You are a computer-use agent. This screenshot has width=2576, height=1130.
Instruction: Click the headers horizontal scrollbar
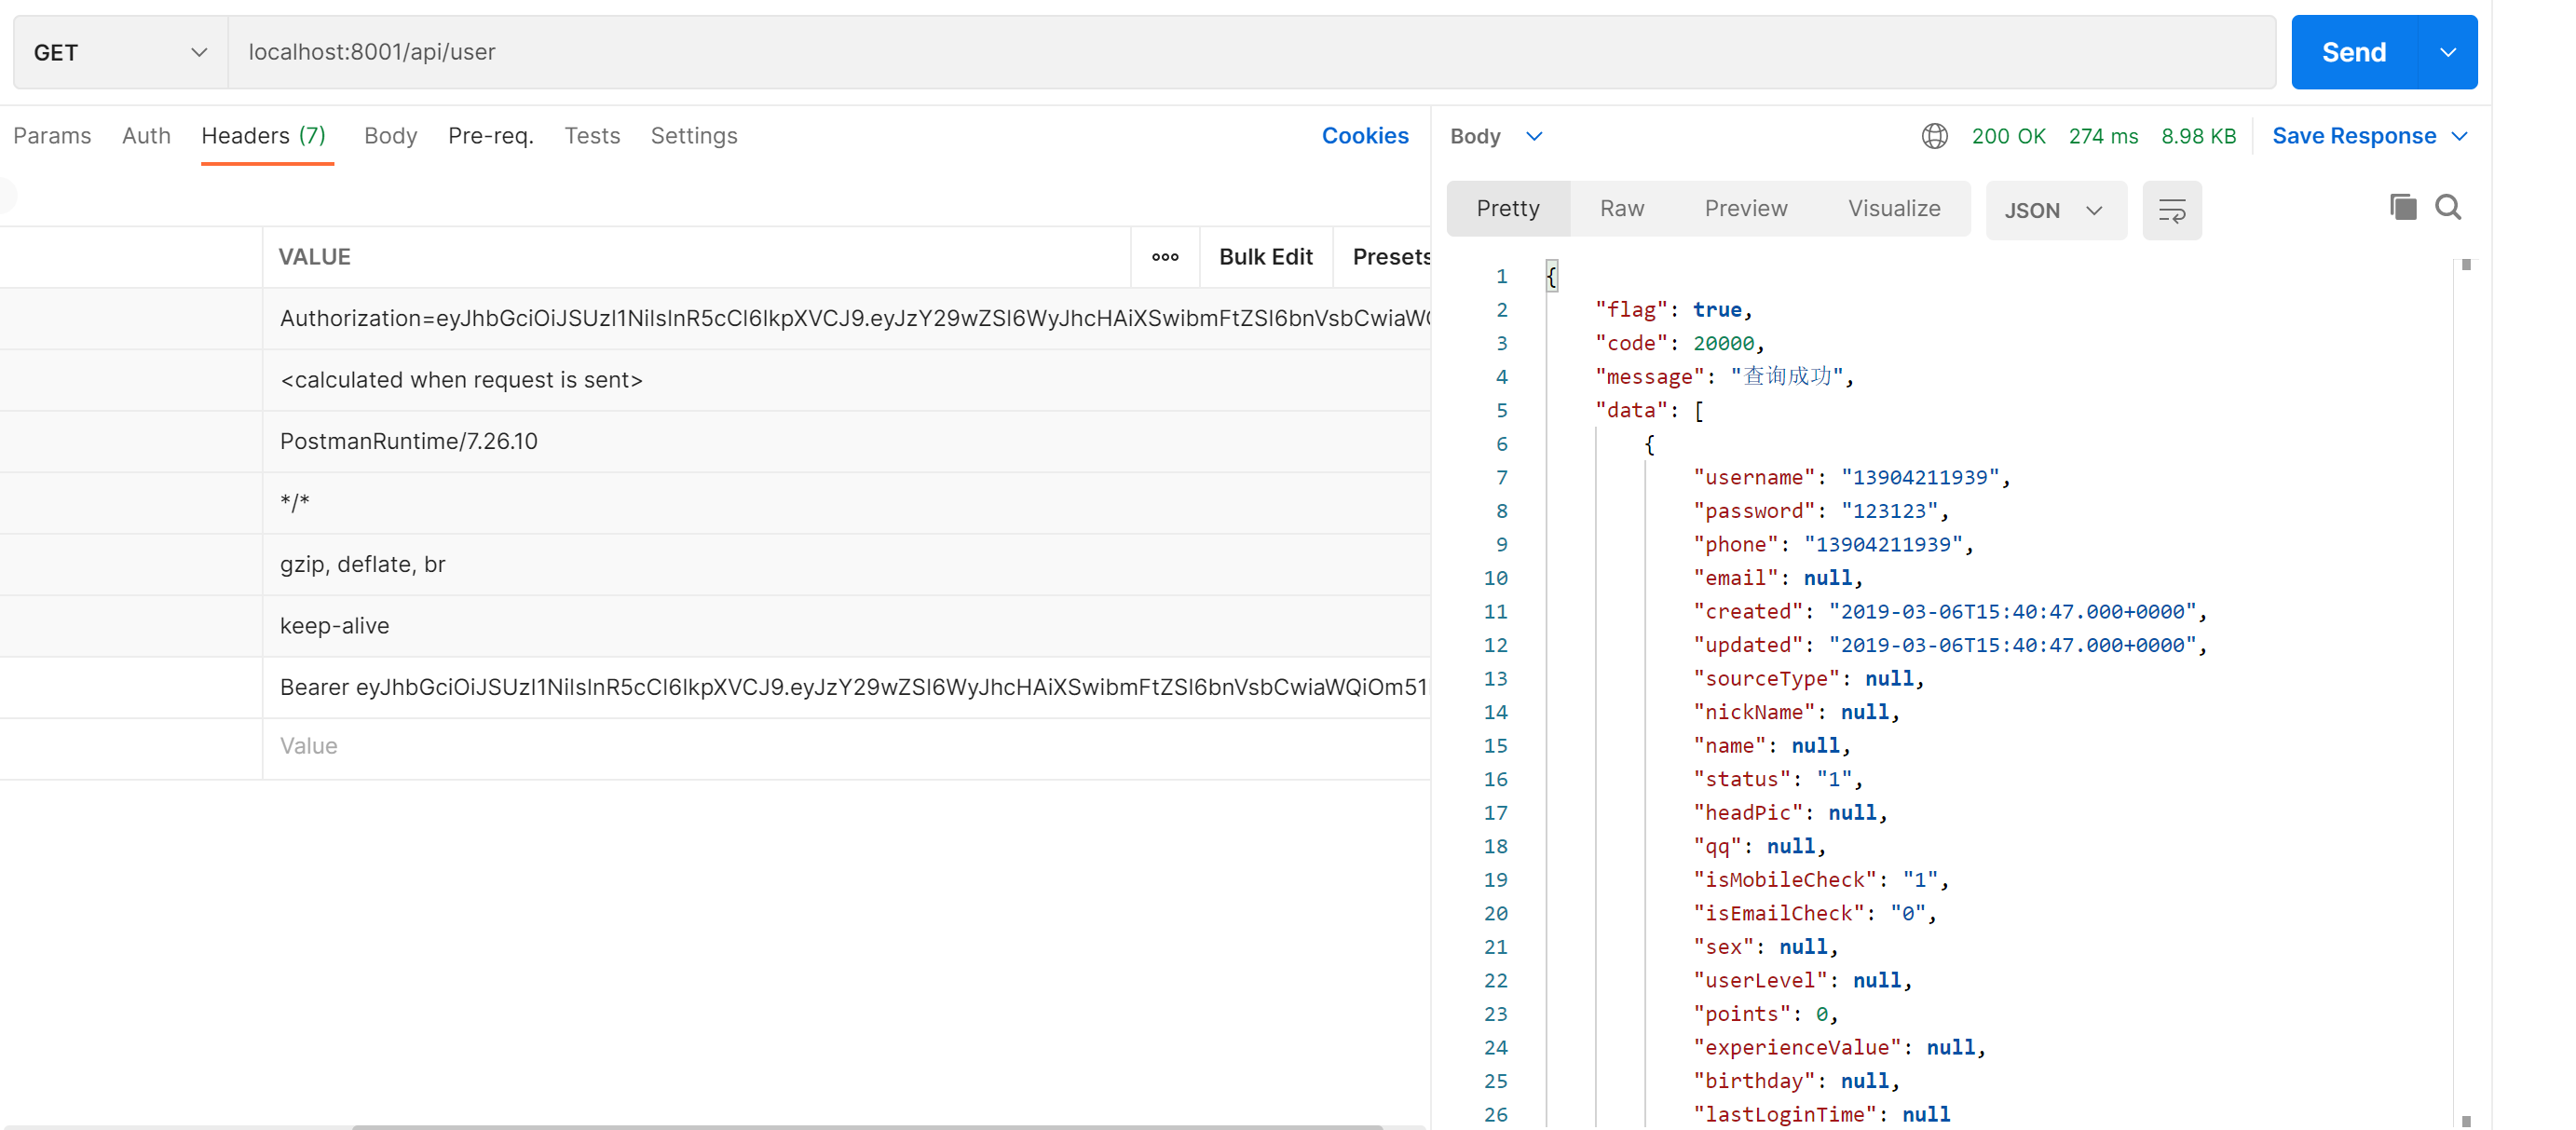[867, 1126]
